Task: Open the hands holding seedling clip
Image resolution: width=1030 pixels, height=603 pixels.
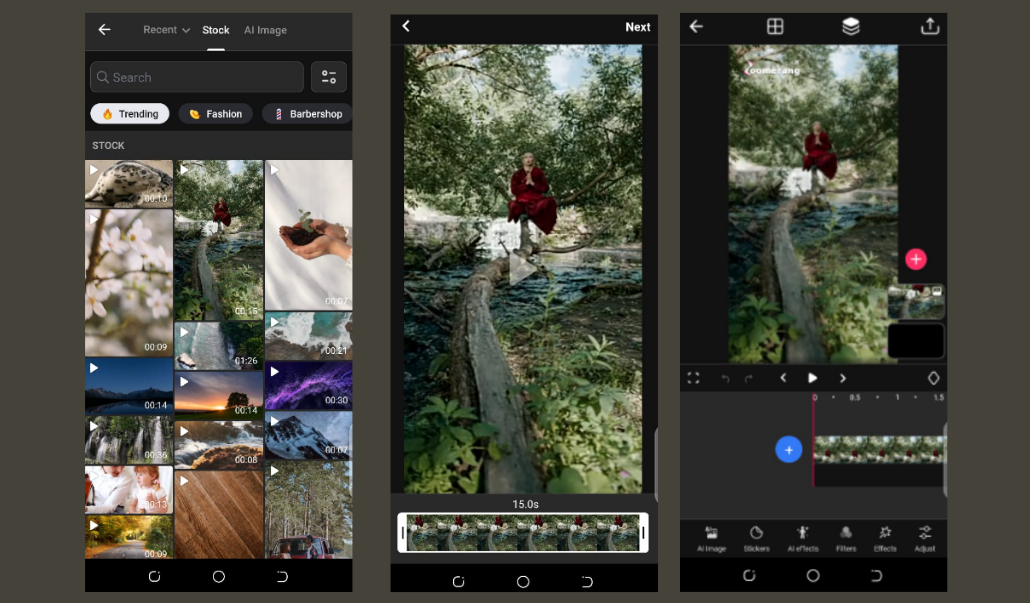Action: (309, 234)
